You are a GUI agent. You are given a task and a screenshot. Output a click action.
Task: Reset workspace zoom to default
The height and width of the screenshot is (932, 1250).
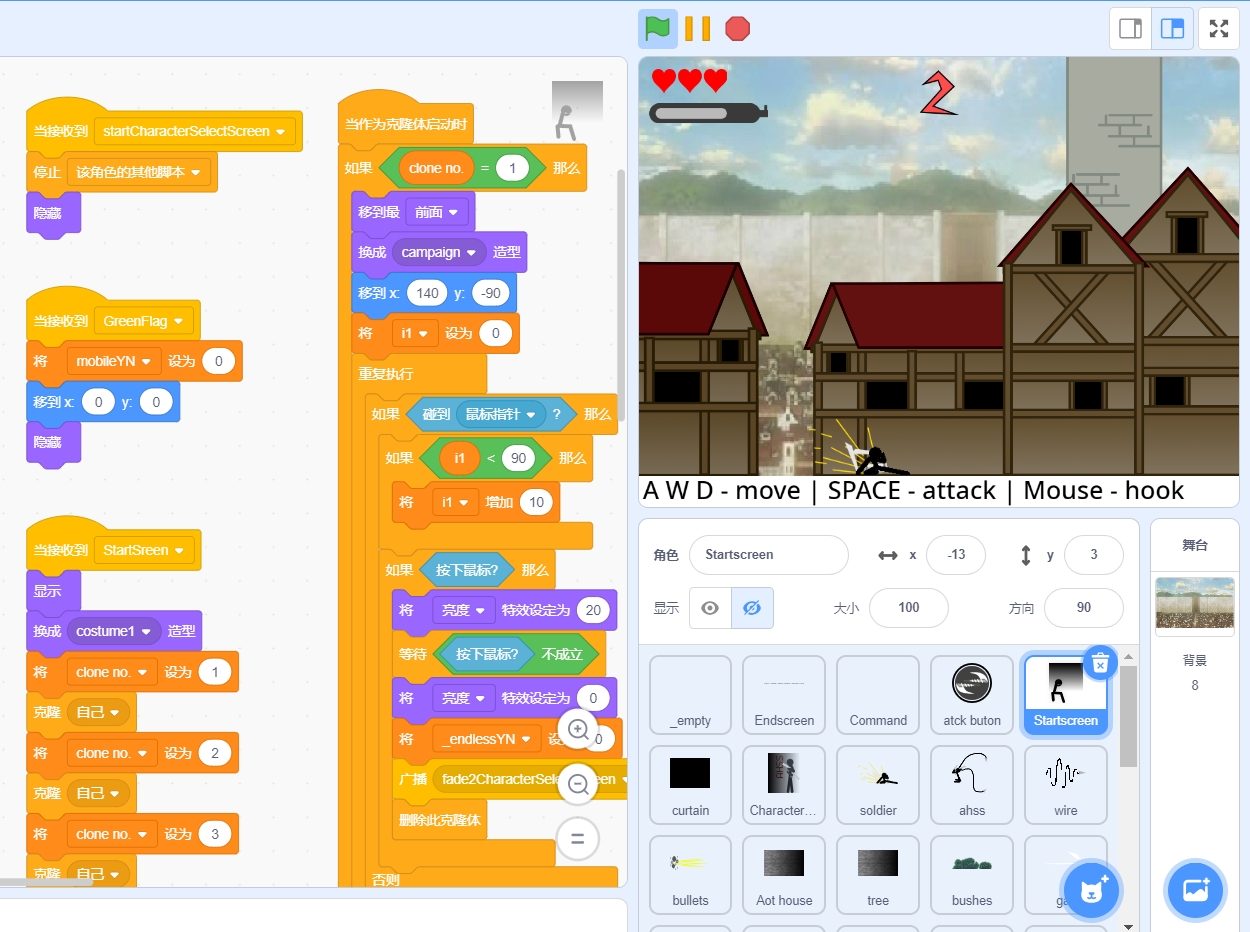click(578, 839)
